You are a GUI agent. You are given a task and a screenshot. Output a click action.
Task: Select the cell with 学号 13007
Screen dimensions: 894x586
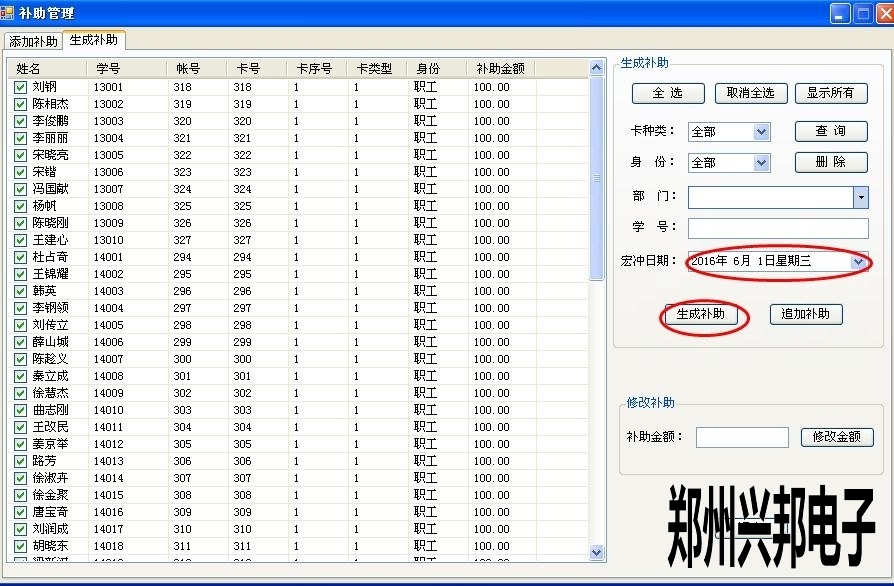pyautogui.click(x=108, y=189)
